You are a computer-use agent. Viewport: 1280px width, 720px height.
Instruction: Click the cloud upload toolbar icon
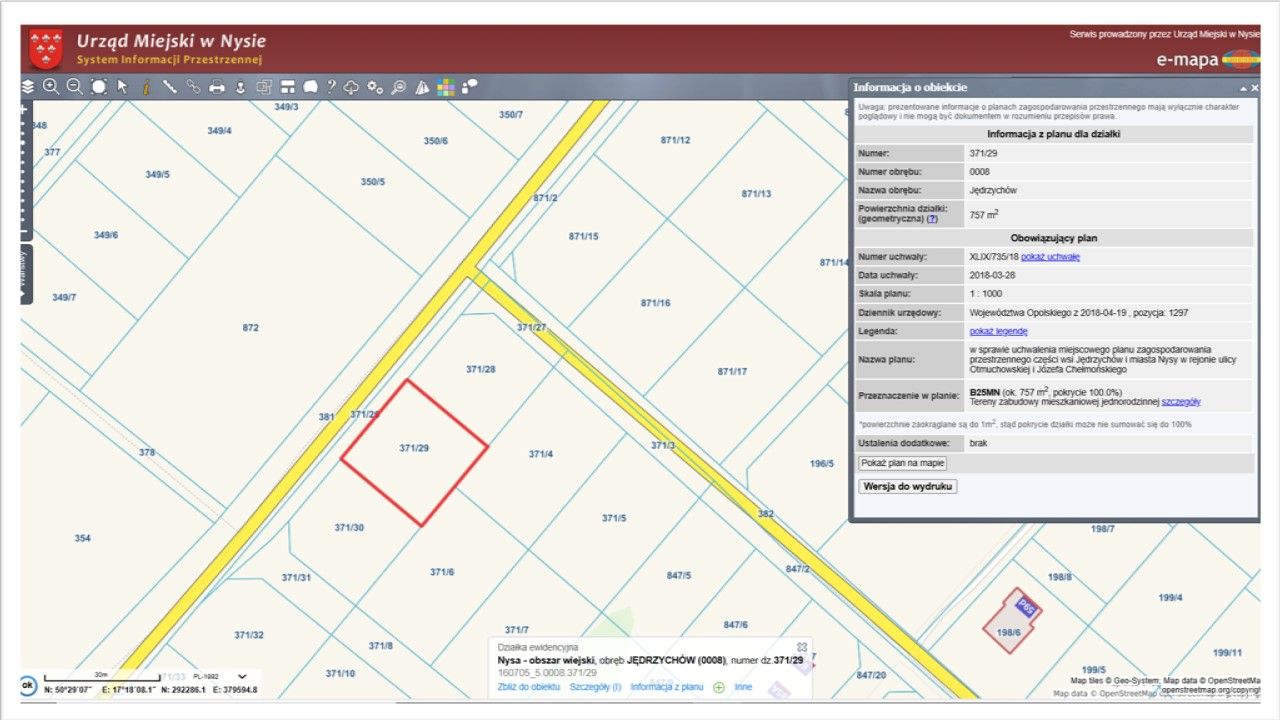pos(351,87)
